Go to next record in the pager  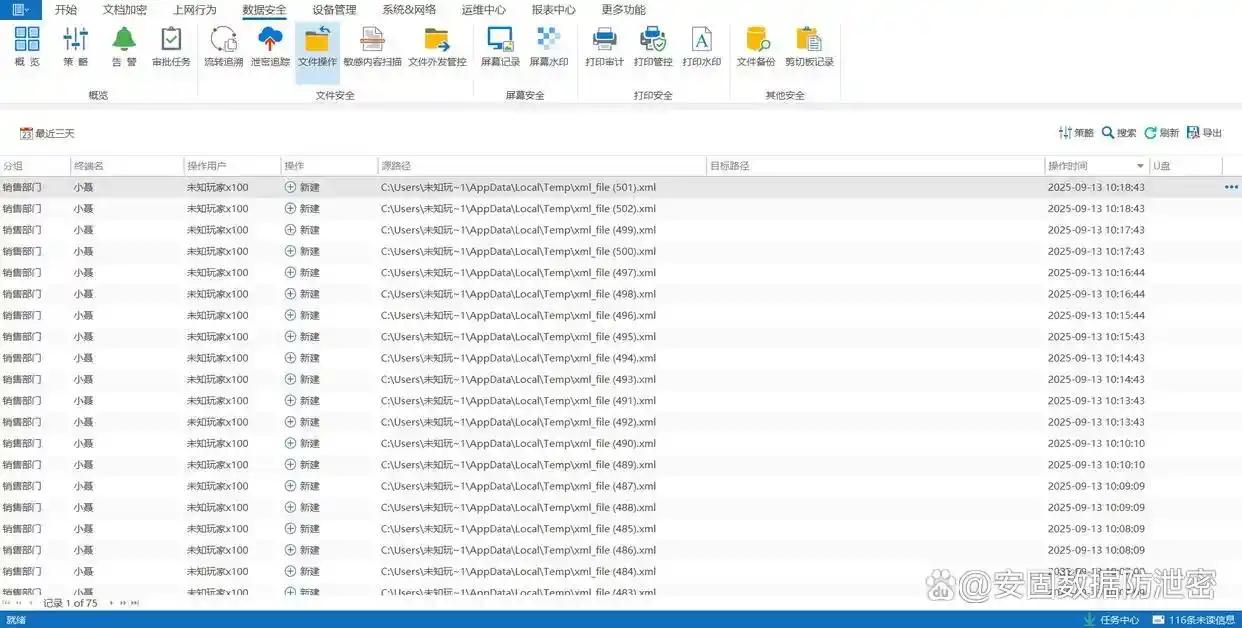[111, 603]
